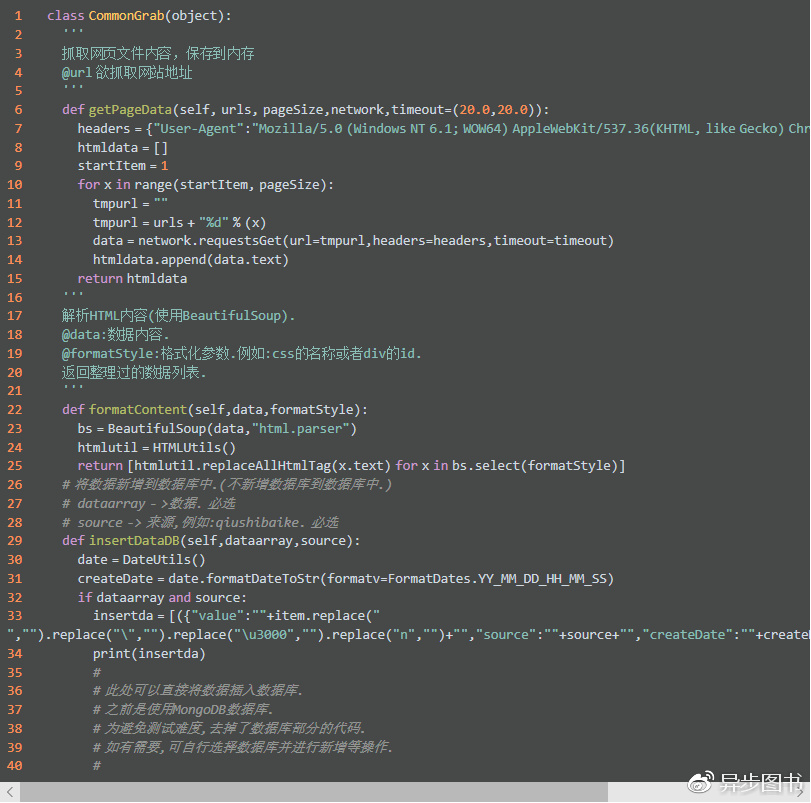Viewport: 811px width, 803px height.
Task: Click the '# 如有需要,可自行选择数据库' comment line
Action: pos(243,747)
